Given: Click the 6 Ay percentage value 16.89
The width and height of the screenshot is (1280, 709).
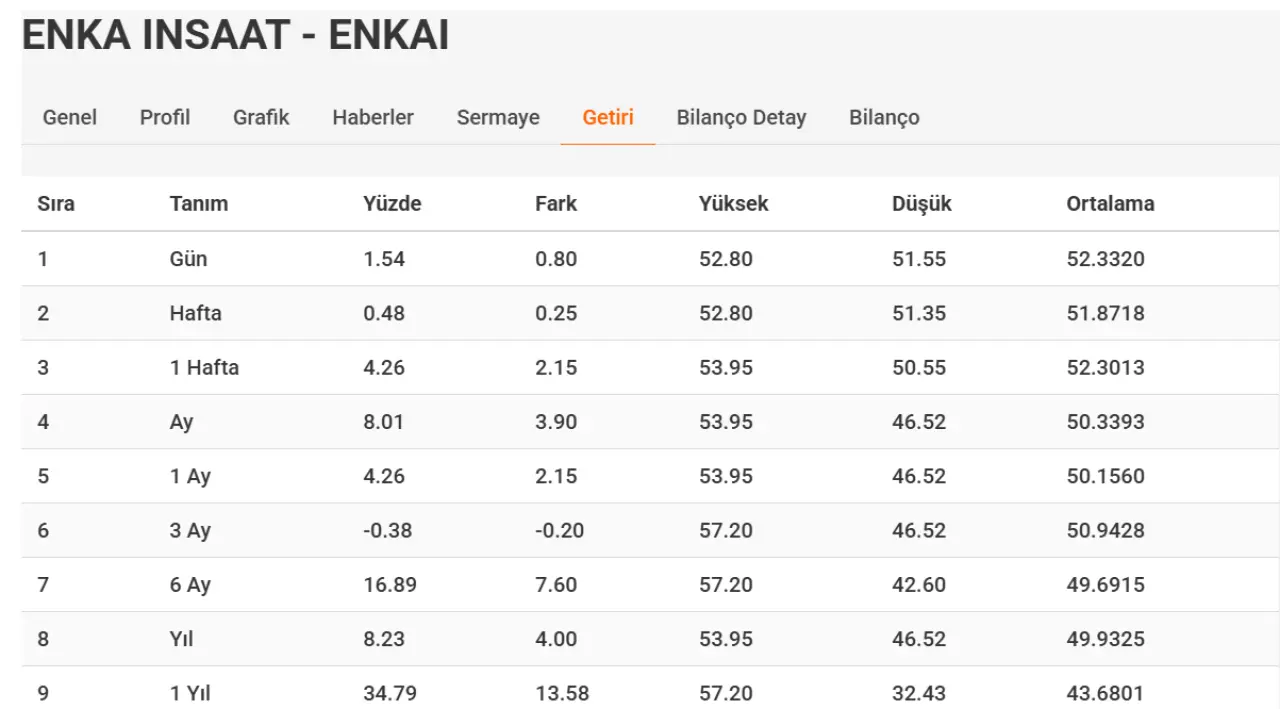Looking at the screenshot, I should (x=390, y=585).
